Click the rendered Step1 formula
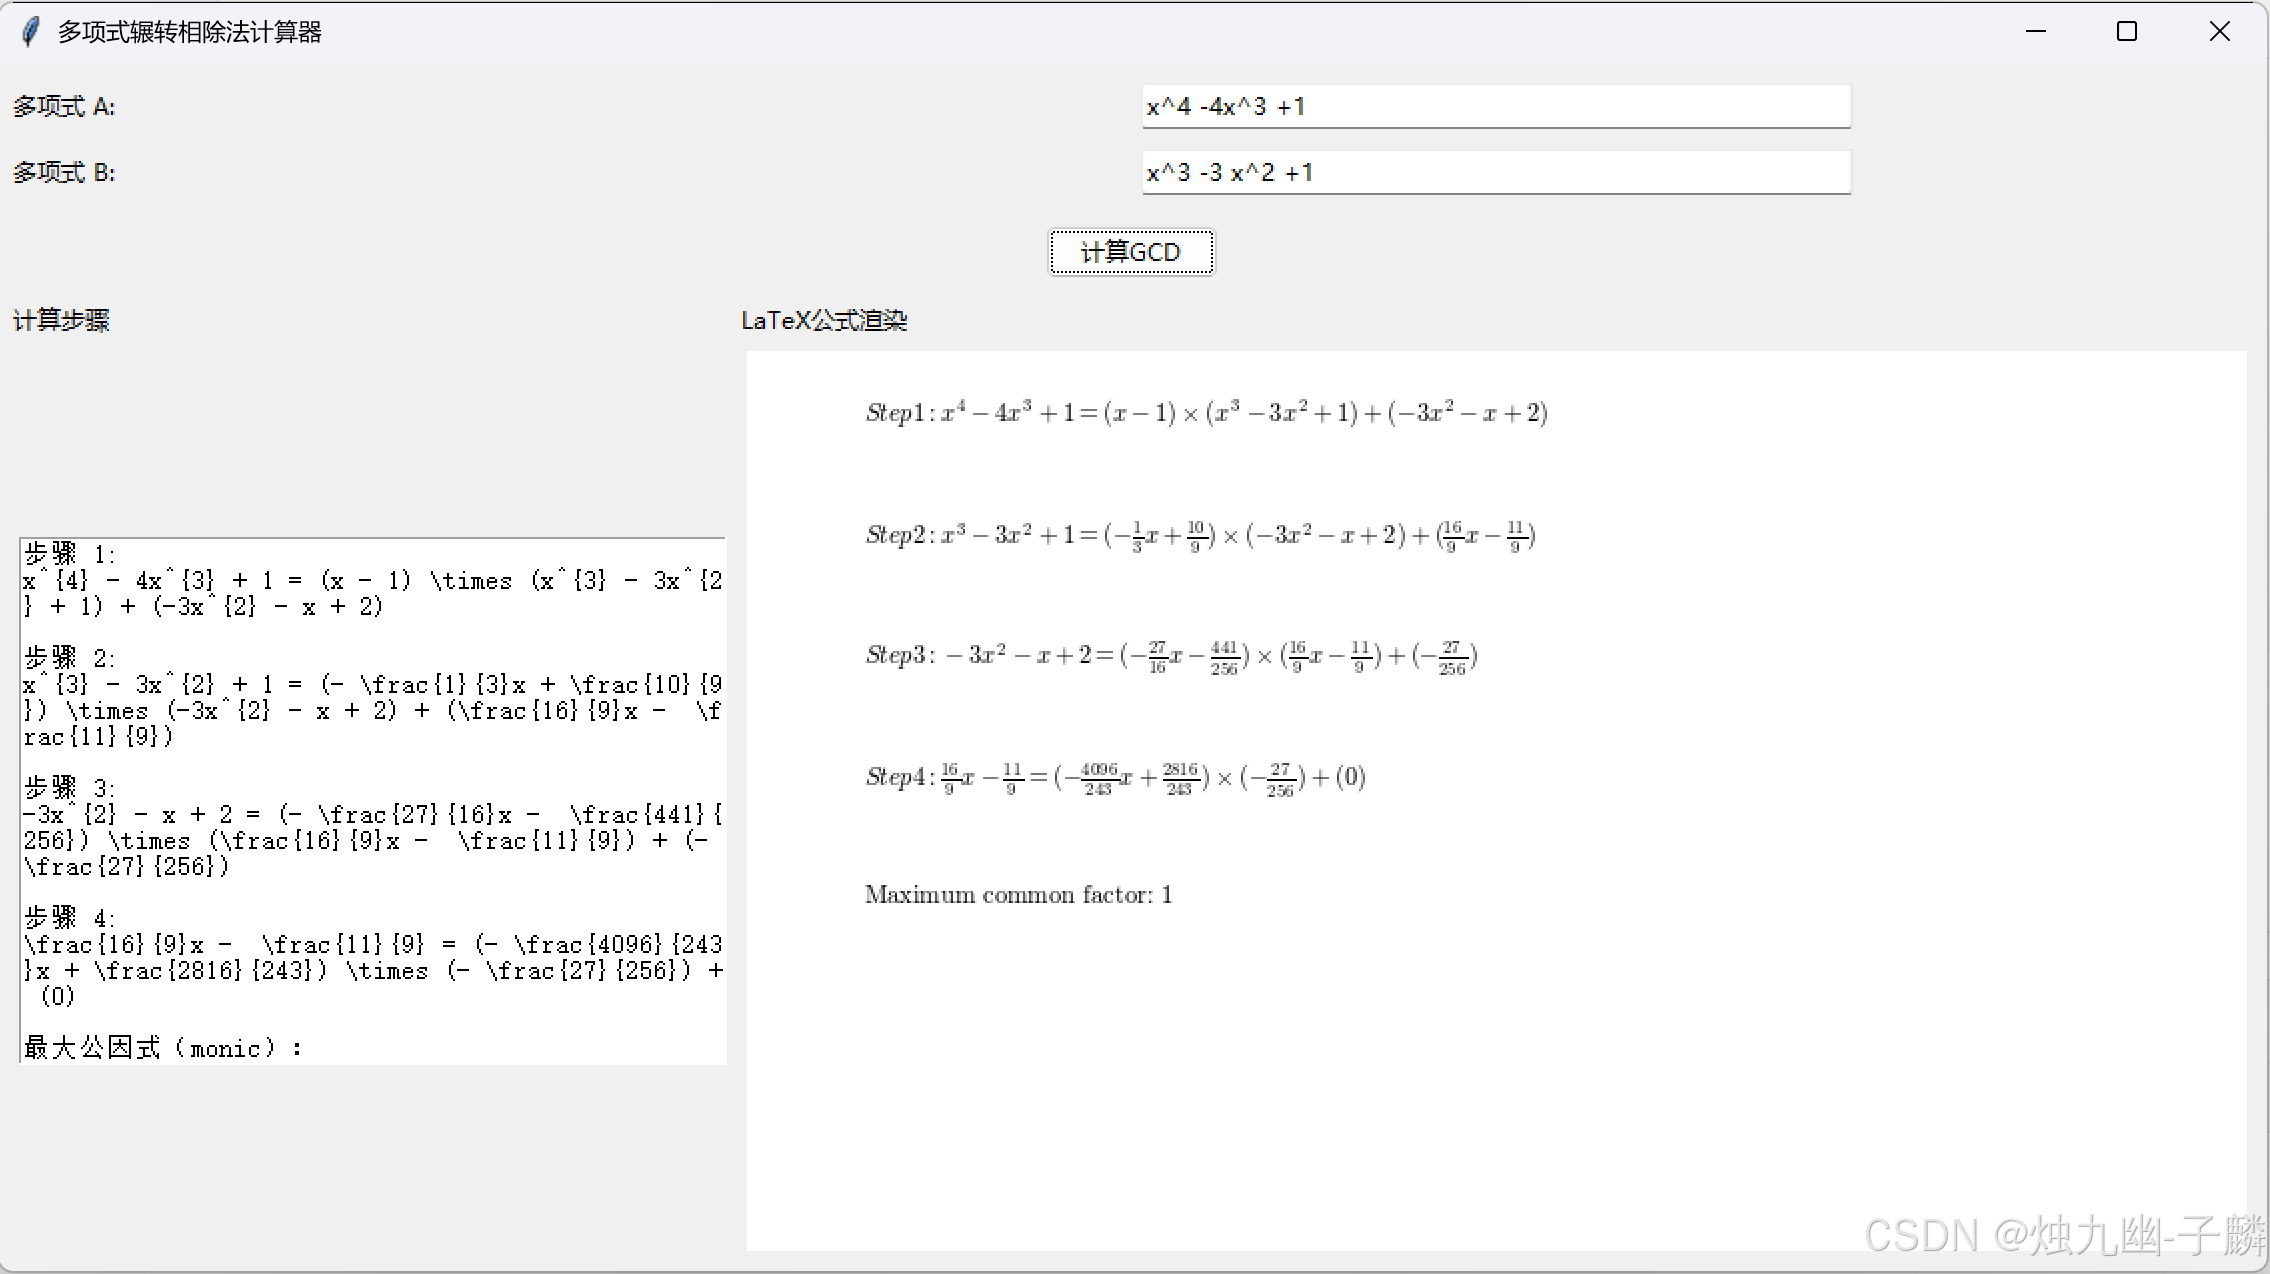2270x1274 pixels. click(x=1206, y=413)
